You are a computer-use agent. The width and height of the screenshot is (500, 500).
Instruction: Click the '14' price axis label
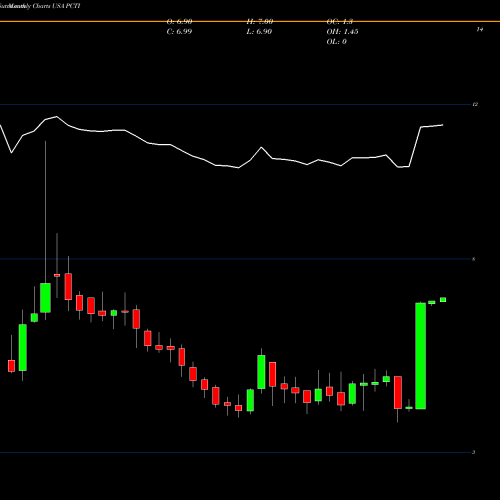click(480, 29)
